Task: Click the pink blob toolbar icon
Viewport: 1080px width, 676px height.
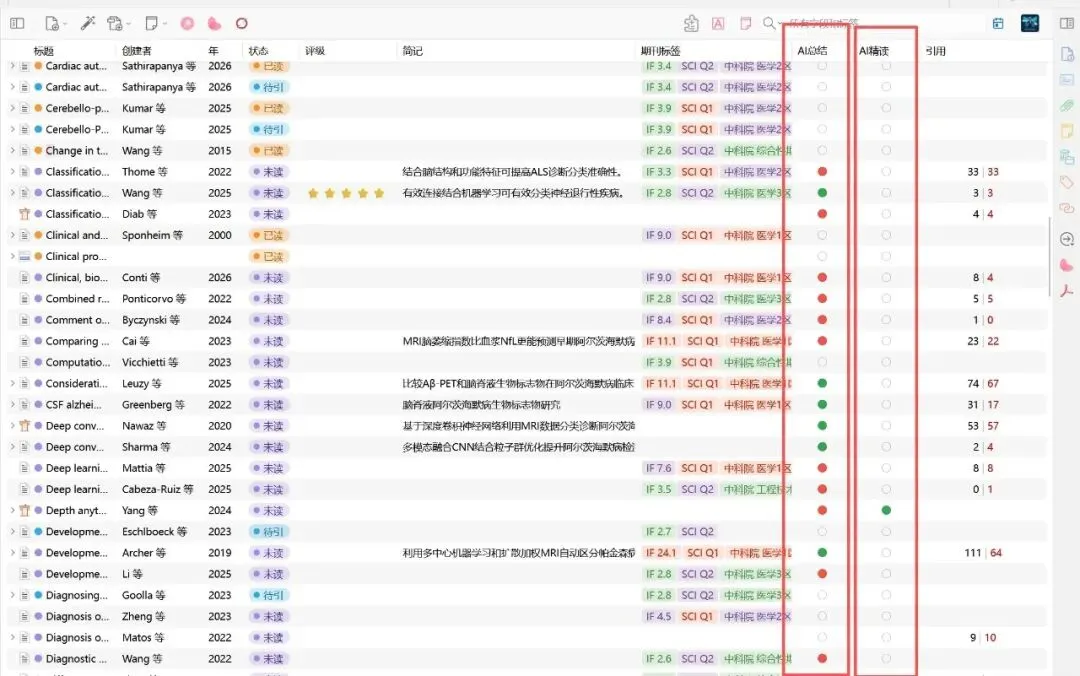Action: [214, 23]
